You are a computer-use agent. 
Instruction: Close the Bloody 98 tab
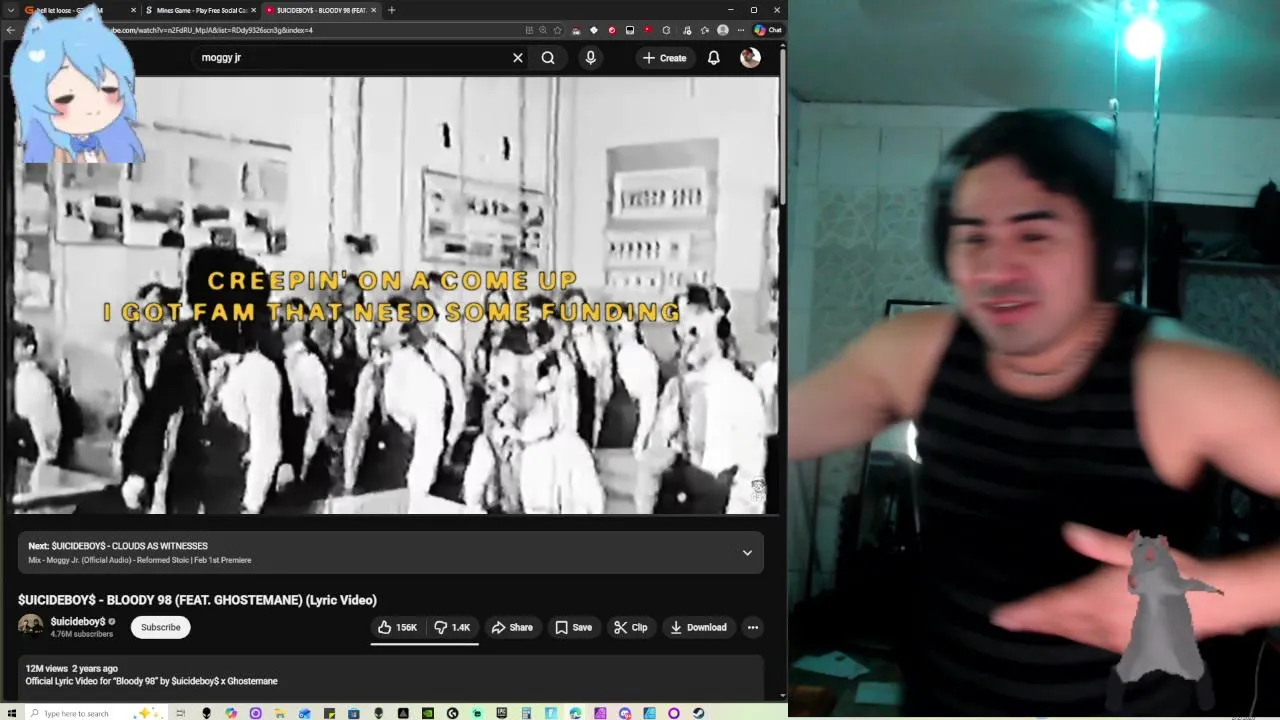(x=374, y=10)
